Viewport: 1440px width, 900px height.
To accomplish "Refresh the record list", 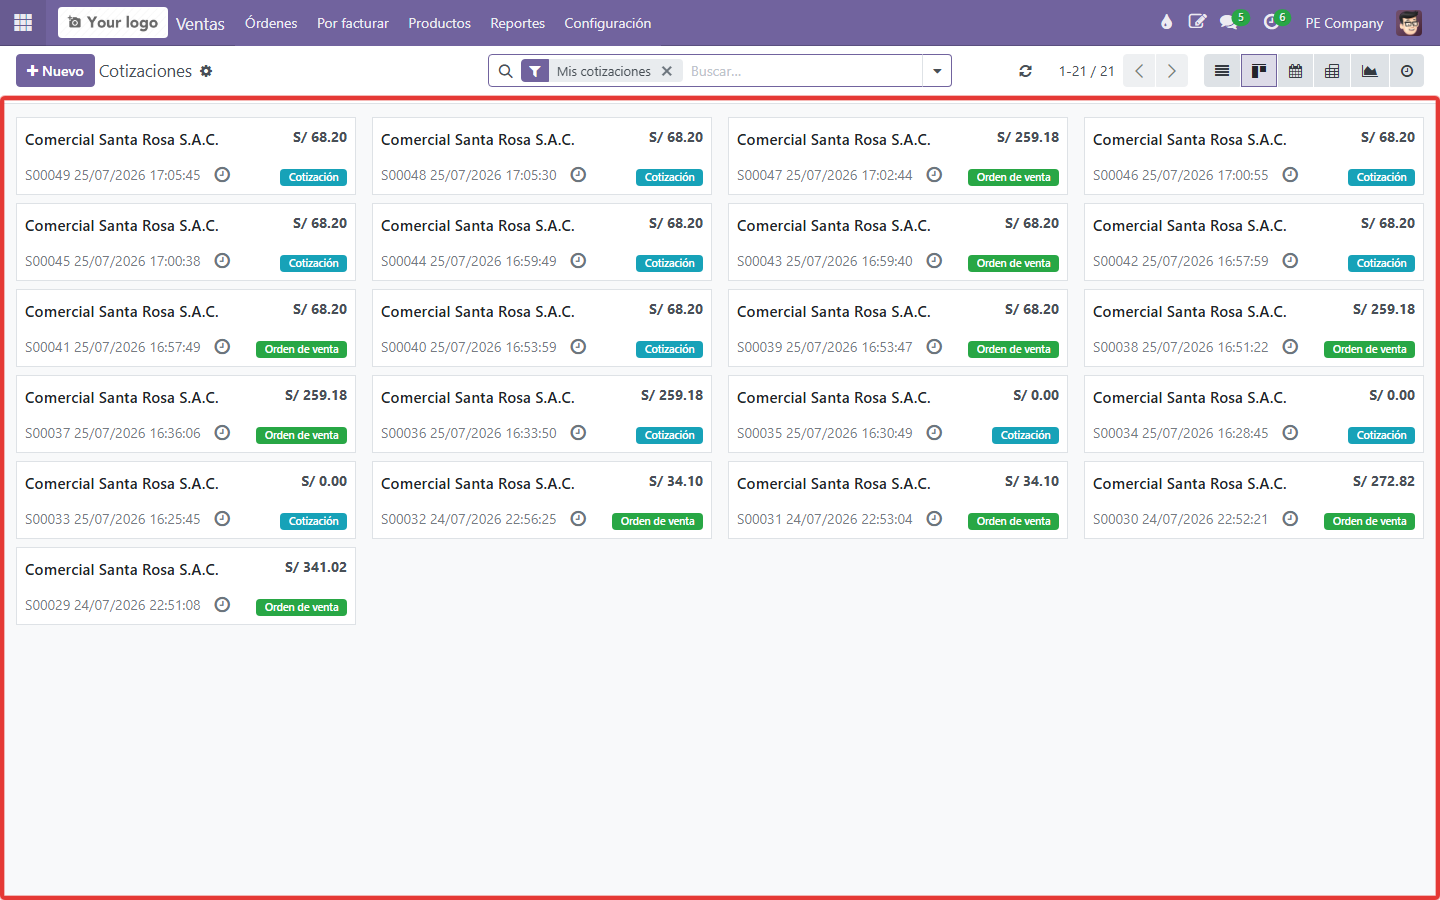I will [1025, 71].
